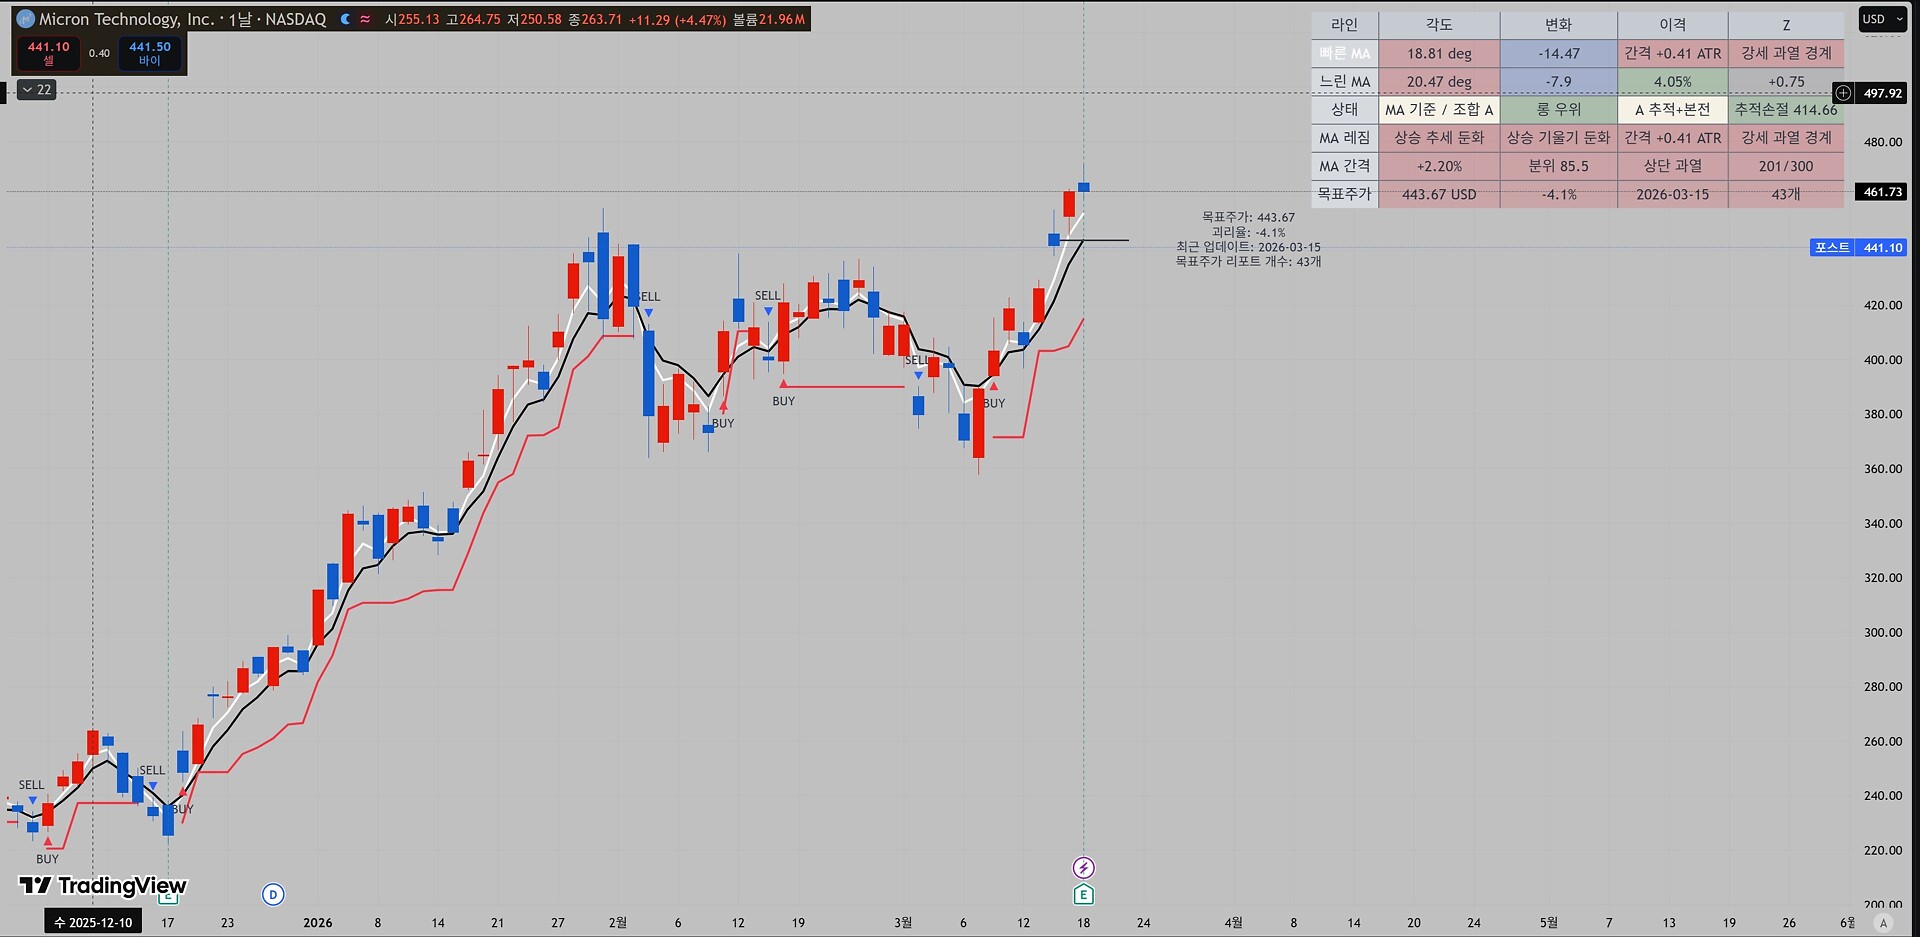Open the dividend D marker on the time axis
The width and height of the screenshot is (1920, 937).
(x=273, y=894)
